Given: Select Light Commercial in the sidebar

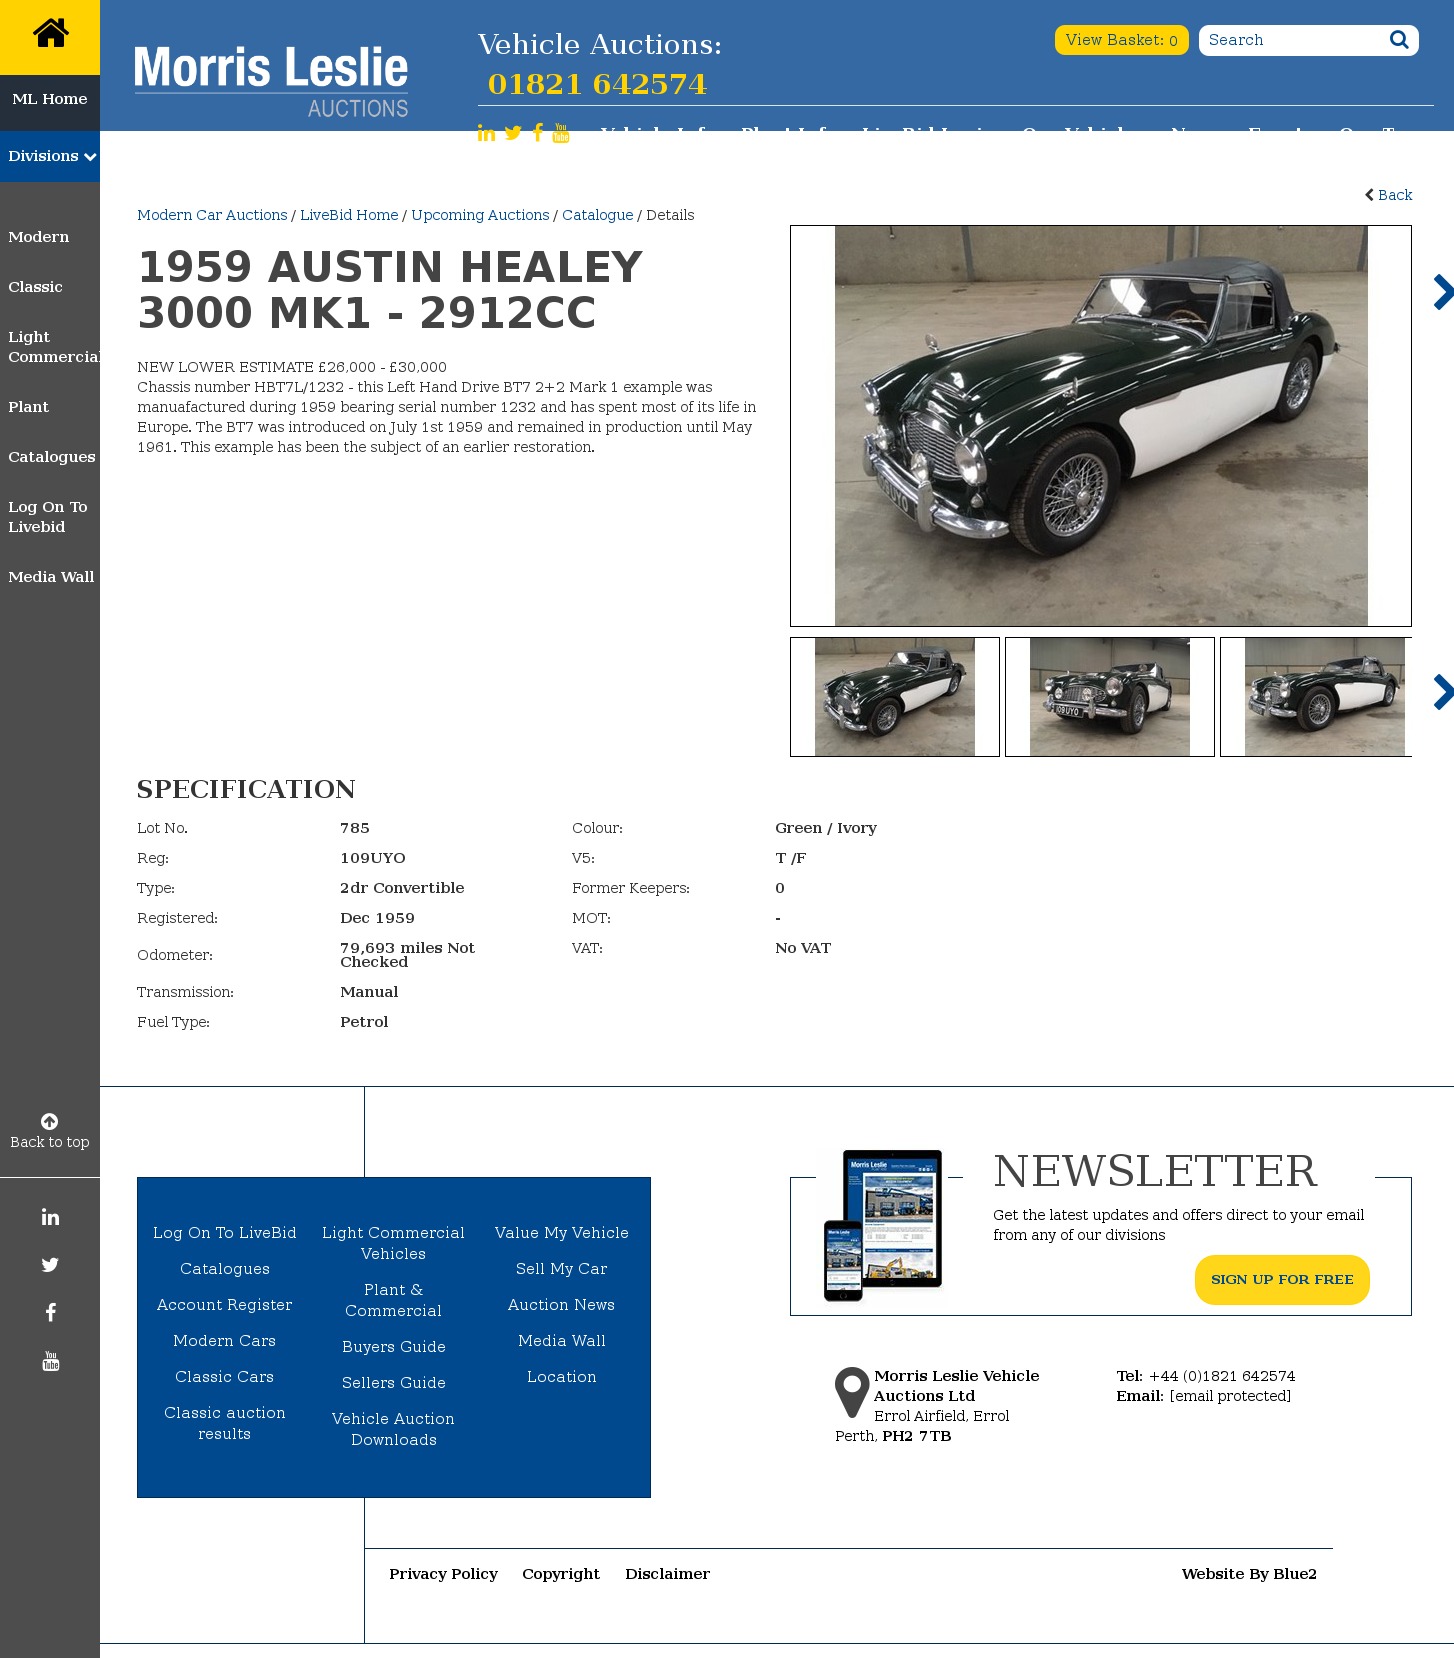Looking at the screenshot, I should (x=54, y=347).
